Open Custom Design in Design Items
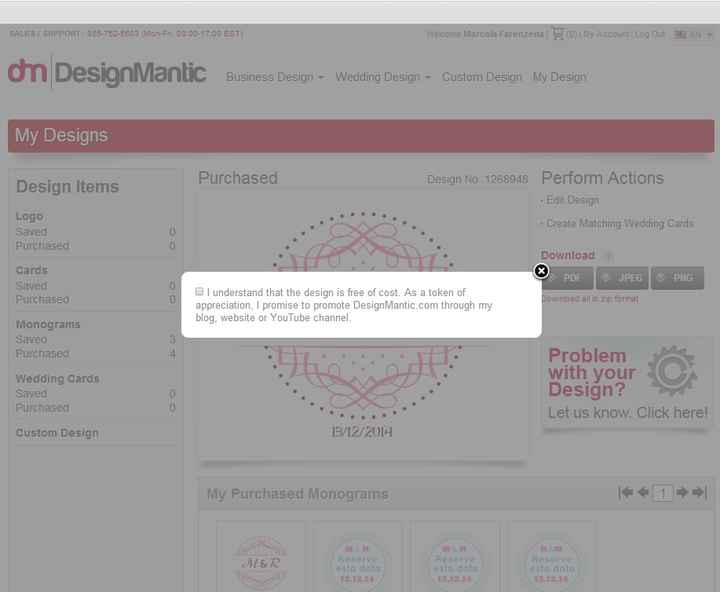This screenshot has height=592, width=720. pyautogui.click(x=57, y=433)
